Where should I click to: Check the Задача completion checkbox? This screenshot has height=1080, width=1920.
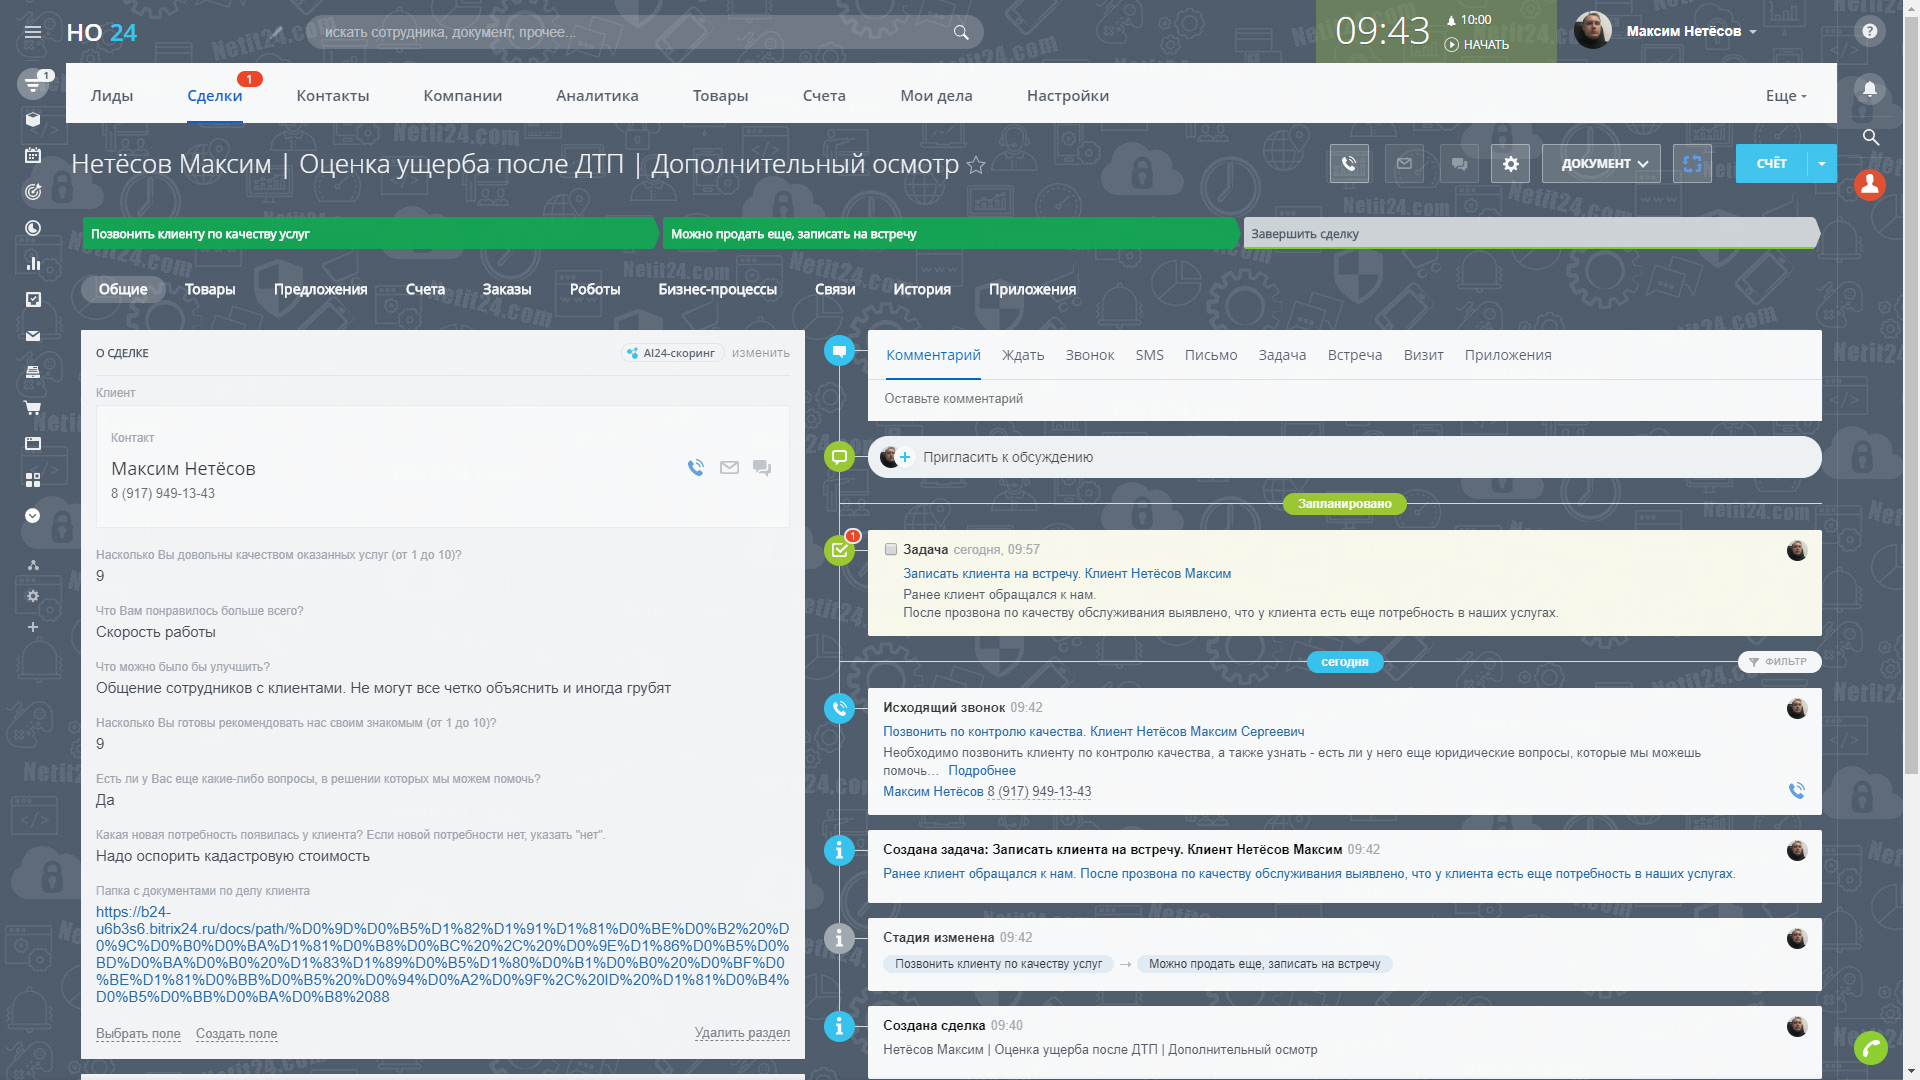click(x=891, y=549)
